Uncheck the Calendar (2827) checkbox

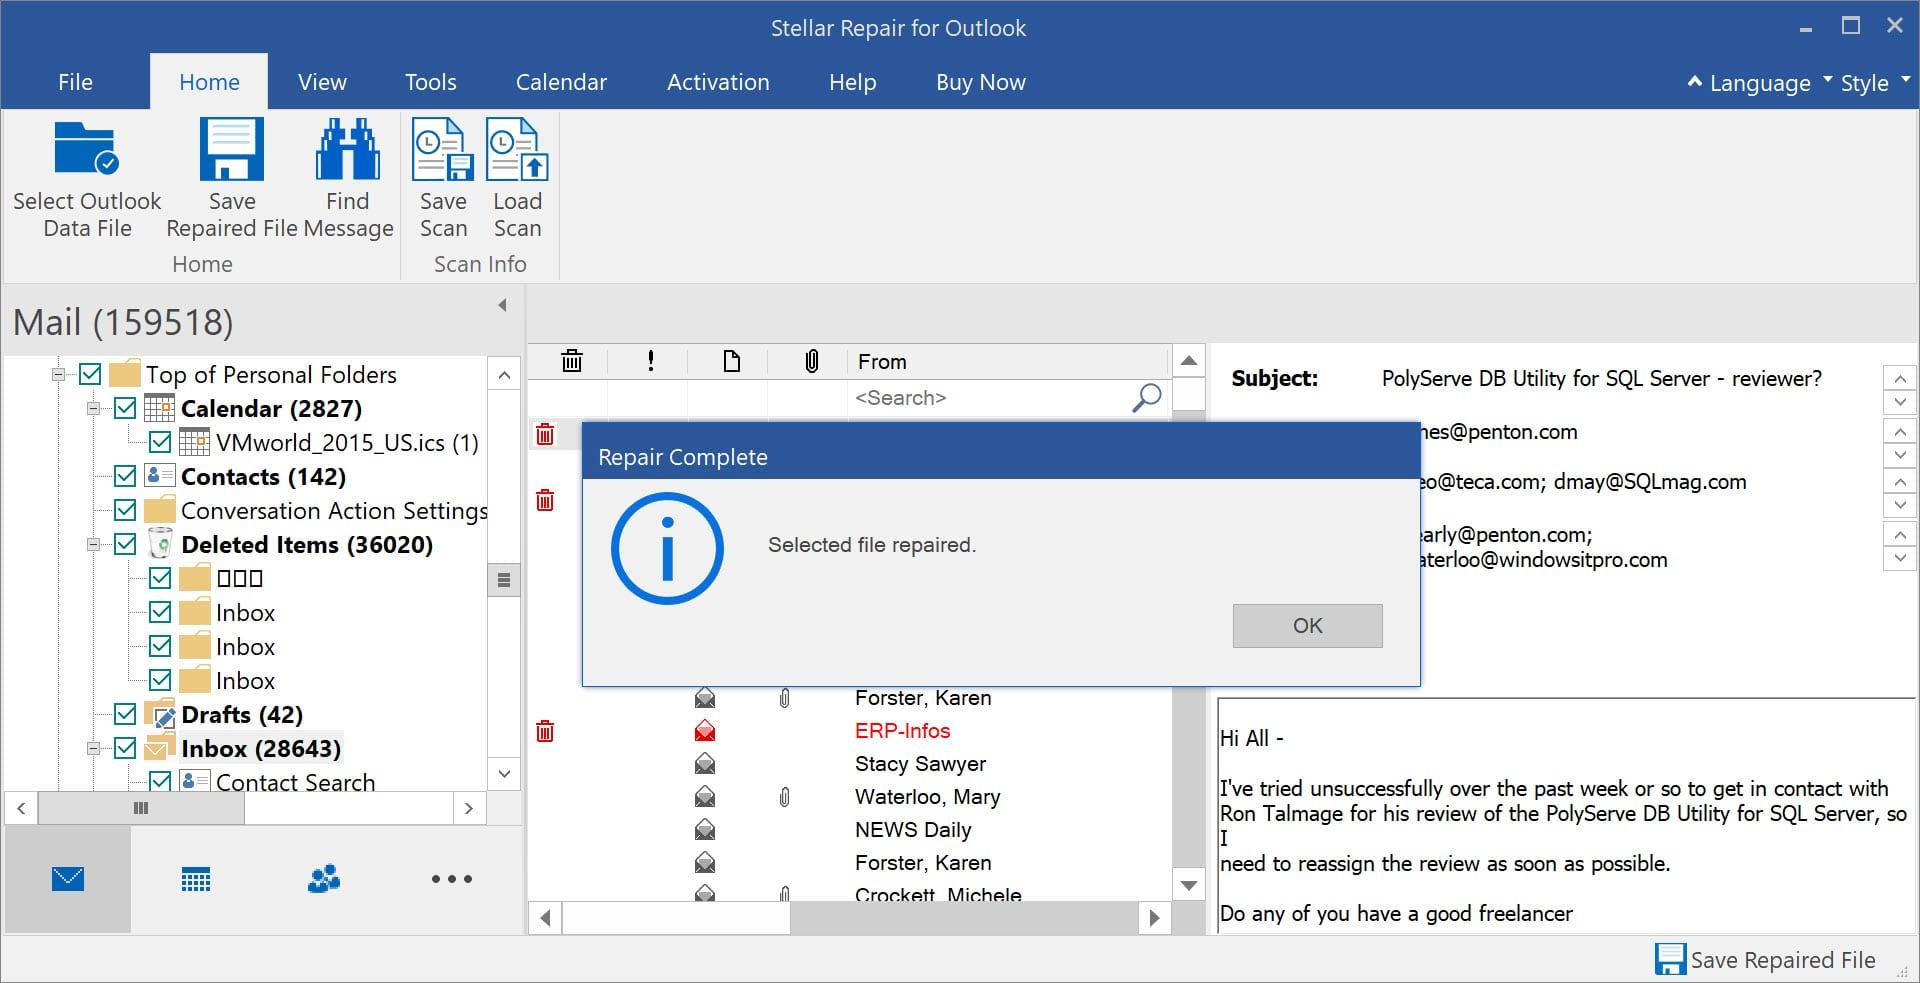pyautogui.click(x=125, y=408)
